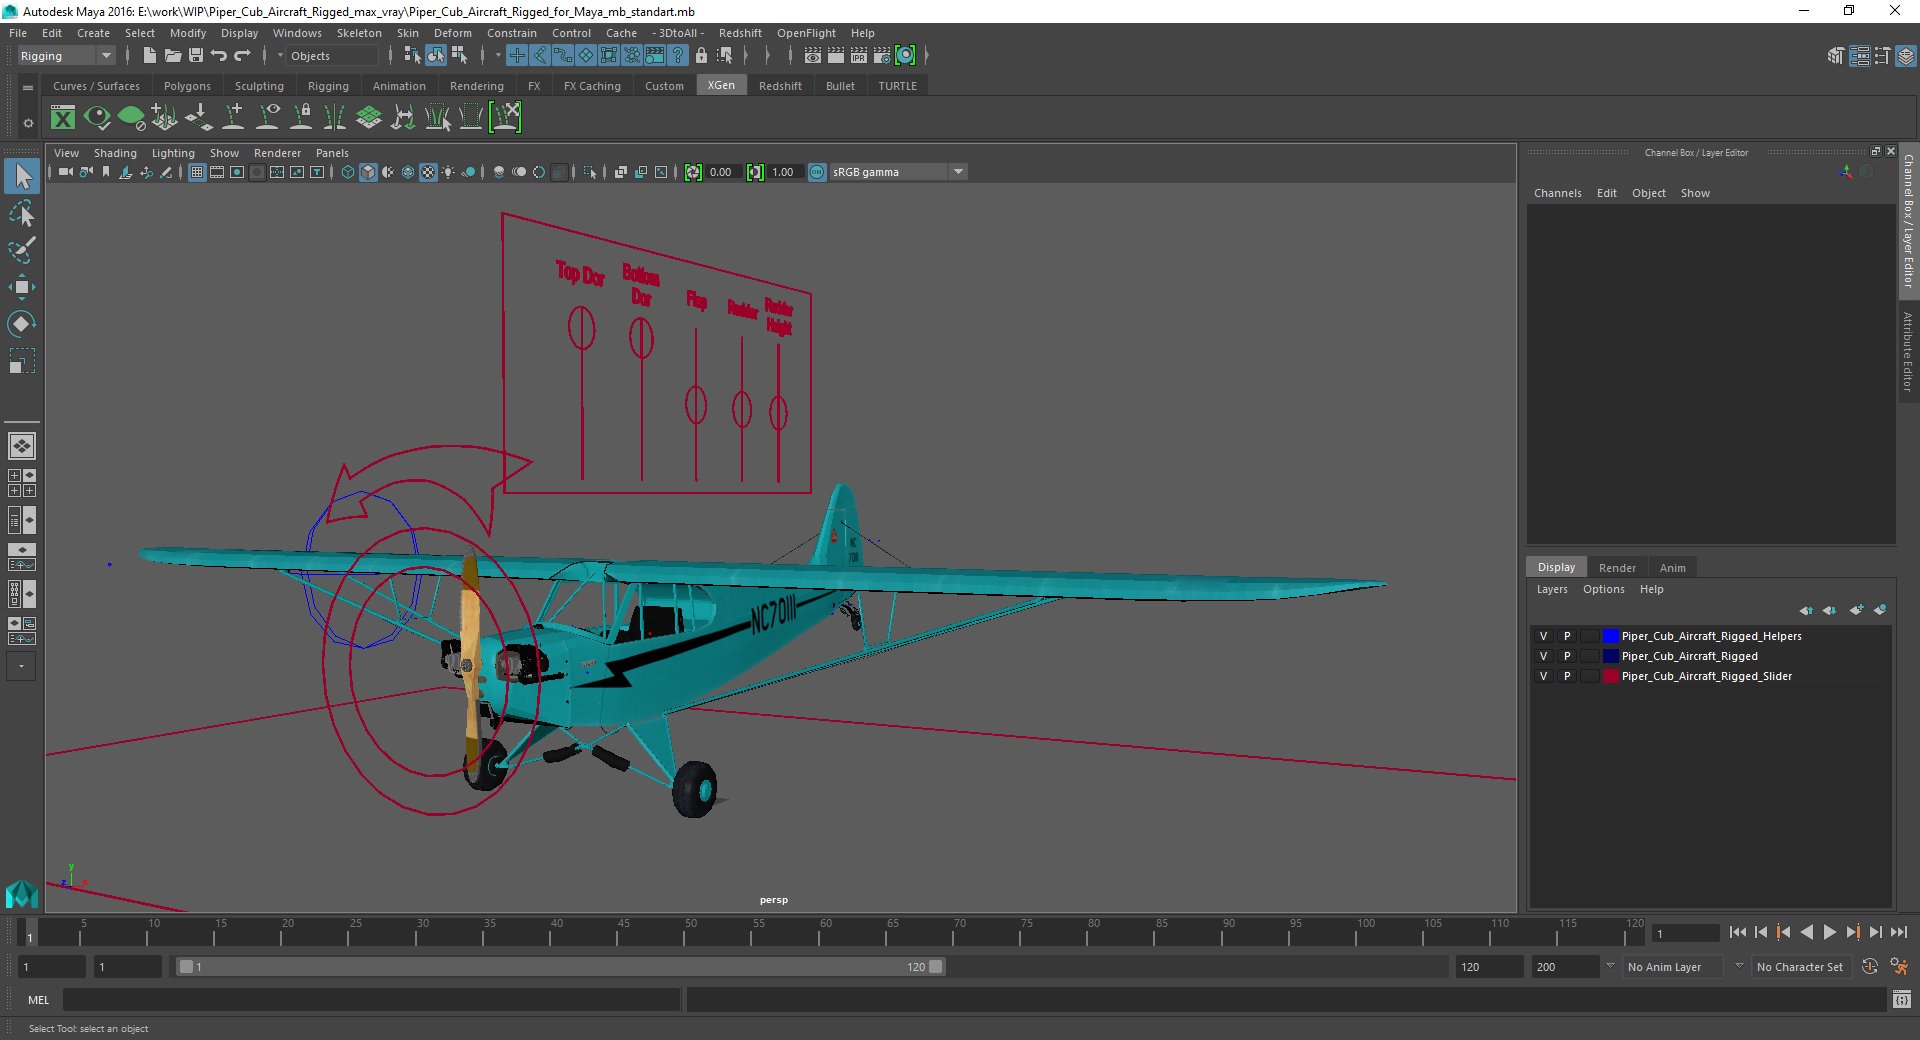Open character set preferences running-man icon

click(x=1899, y=967)
